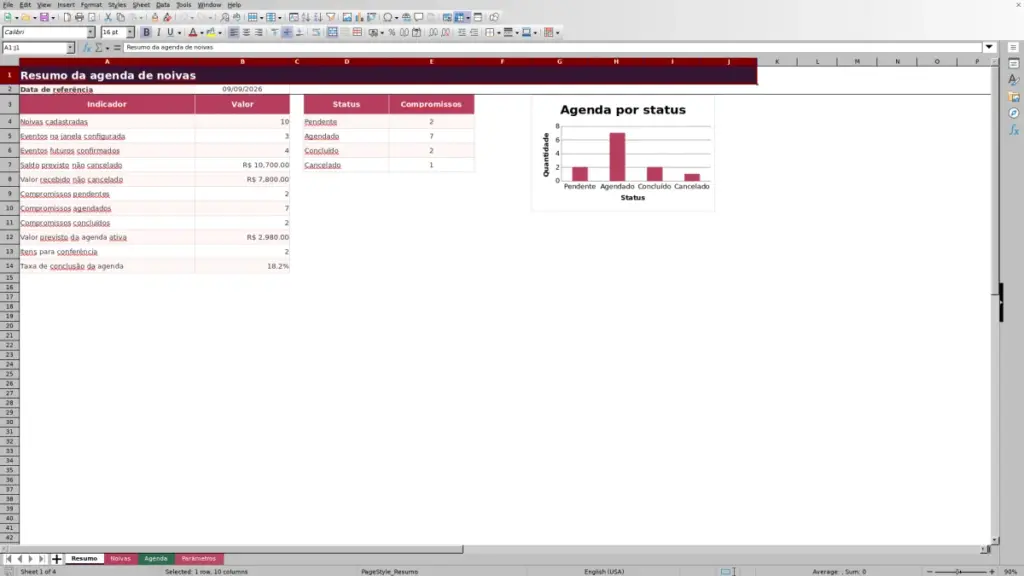The image size is (1024, 576).
Task: Click the Save document icon
Action: pyautogui.click(x=44, y=18)
